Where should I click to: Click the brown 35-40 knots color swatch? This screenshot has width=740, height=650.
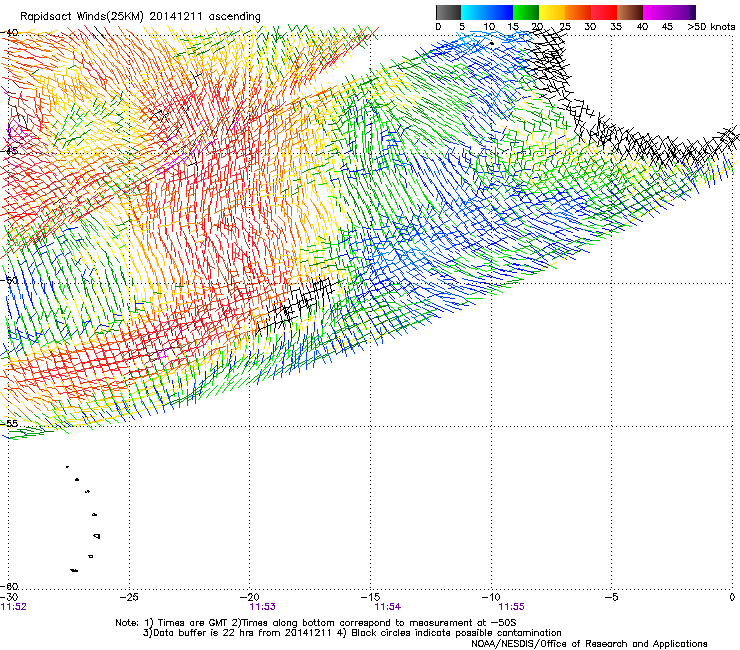pos(630,12)
